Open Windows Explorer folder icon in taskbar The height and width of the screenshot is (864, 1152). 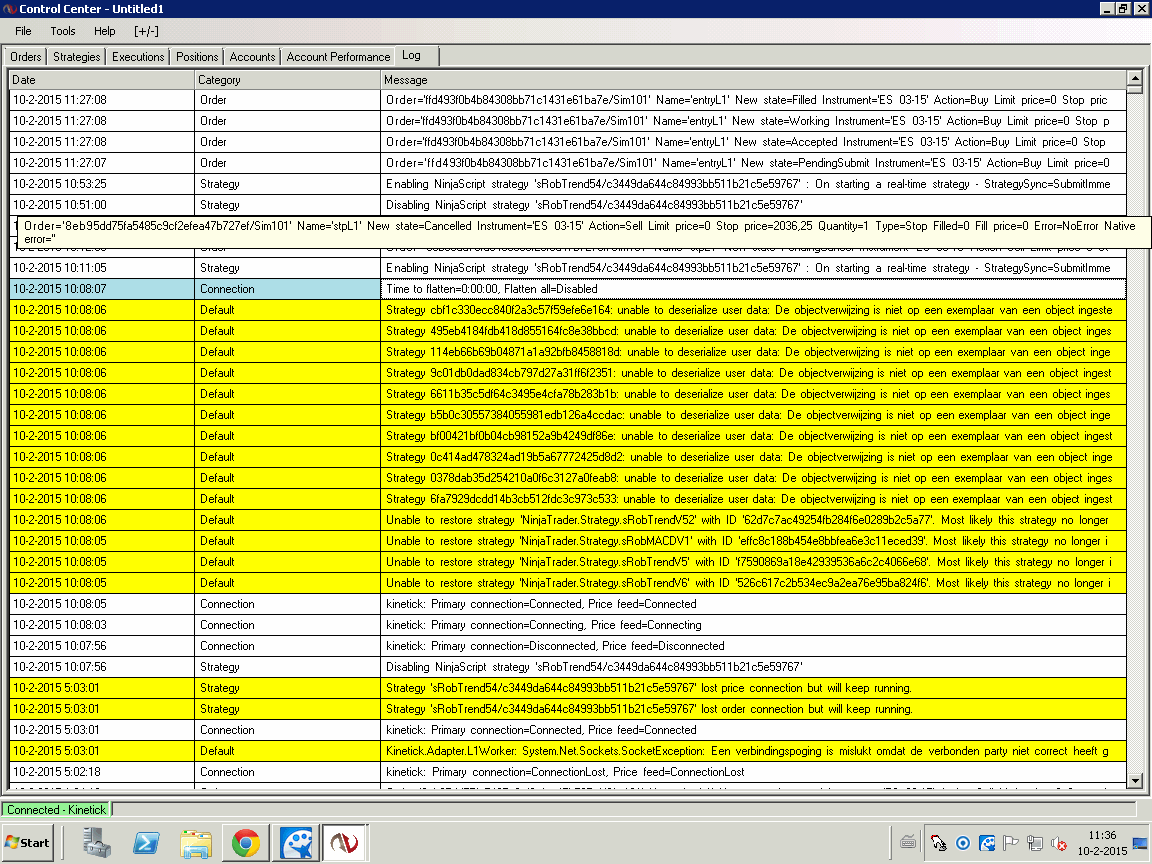pos(196,843)
